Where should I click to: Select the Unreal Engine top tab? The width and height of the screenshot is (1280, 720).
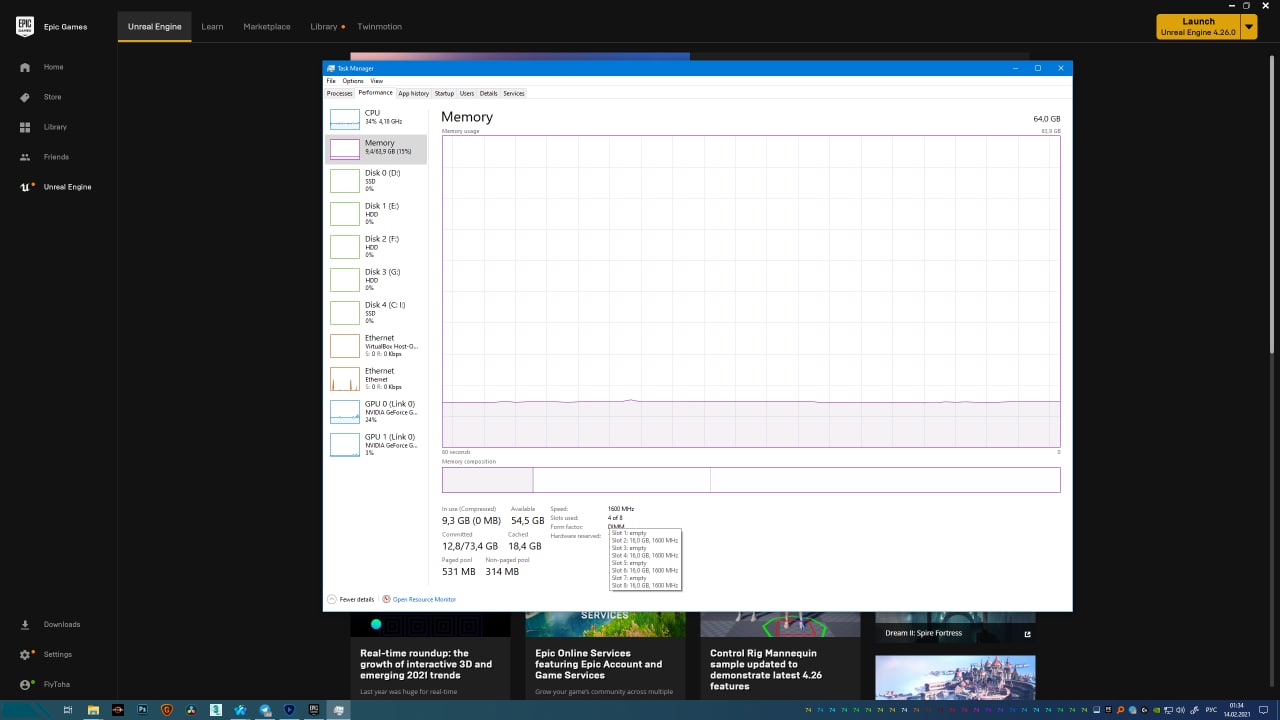[155, 27]
